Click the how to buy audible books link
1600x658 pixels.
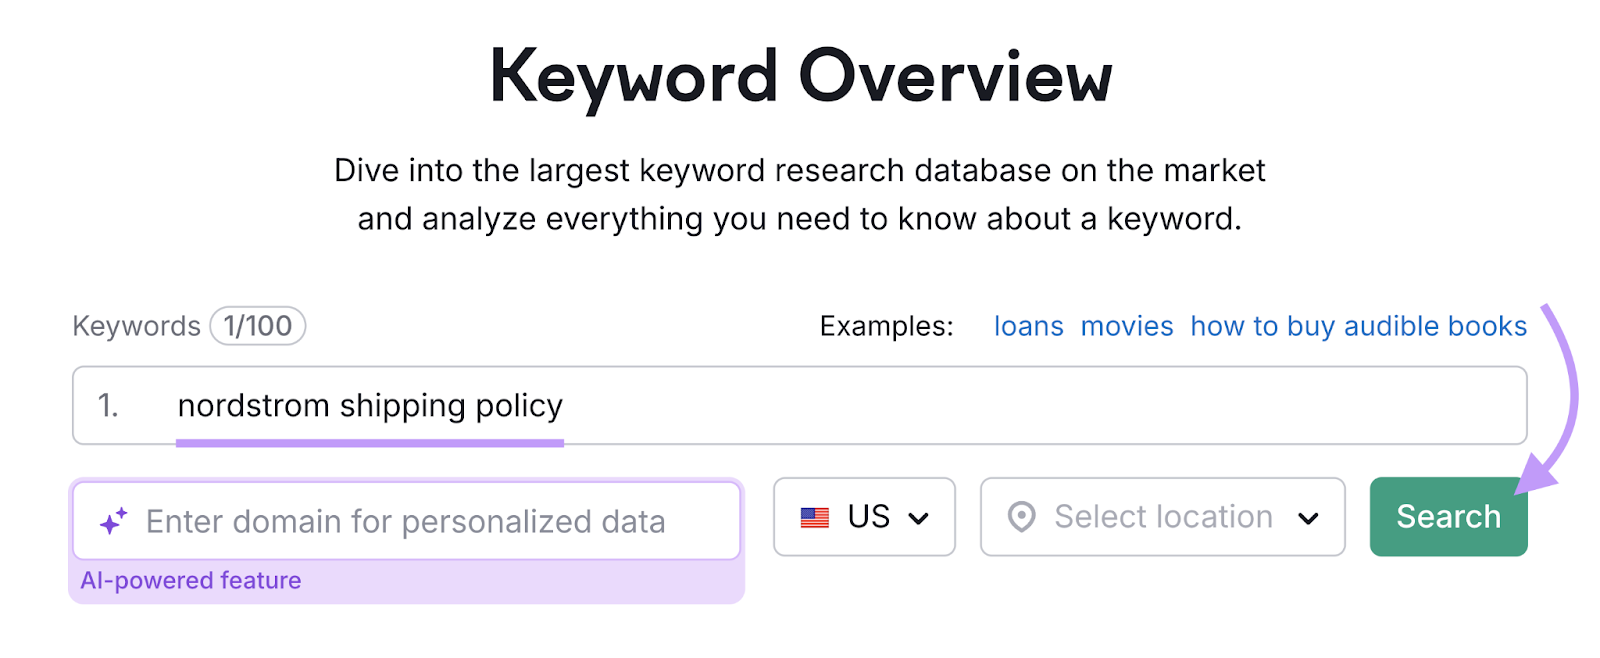pos(1357,326)
